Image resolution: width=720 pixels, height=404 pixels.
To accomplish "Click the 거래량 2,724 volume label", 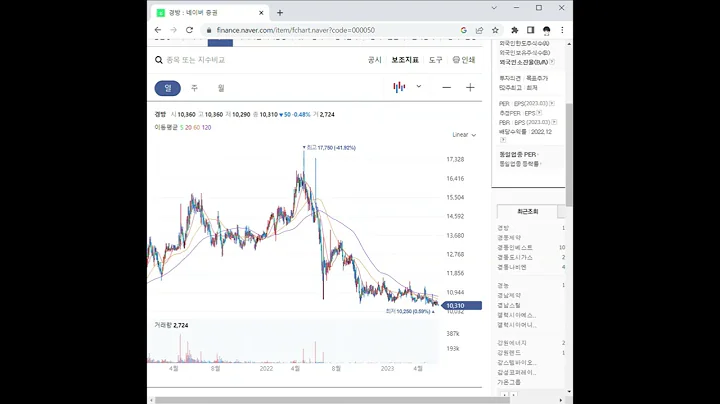I will 171,325.
